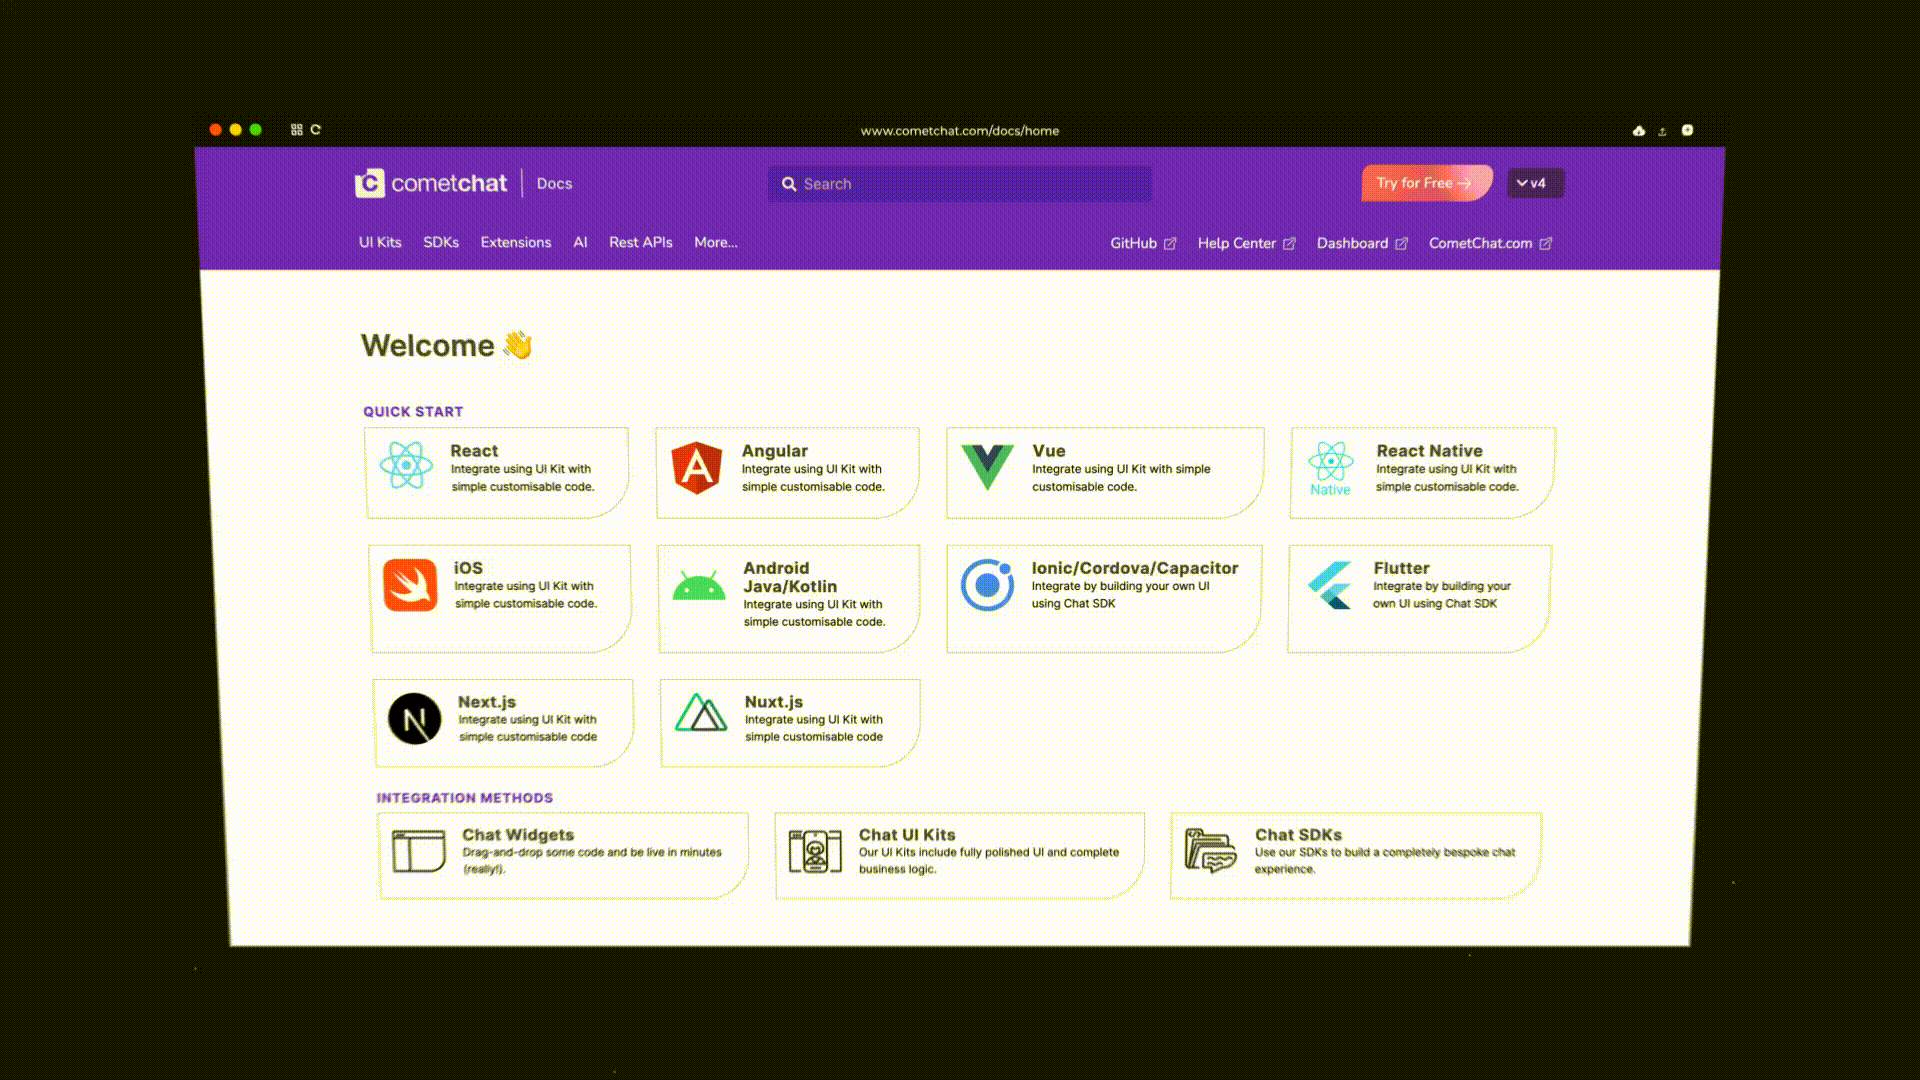Click the Flutter logo icon
This screenshot has height=1080, width=1920.
[x=1330, y=585]
